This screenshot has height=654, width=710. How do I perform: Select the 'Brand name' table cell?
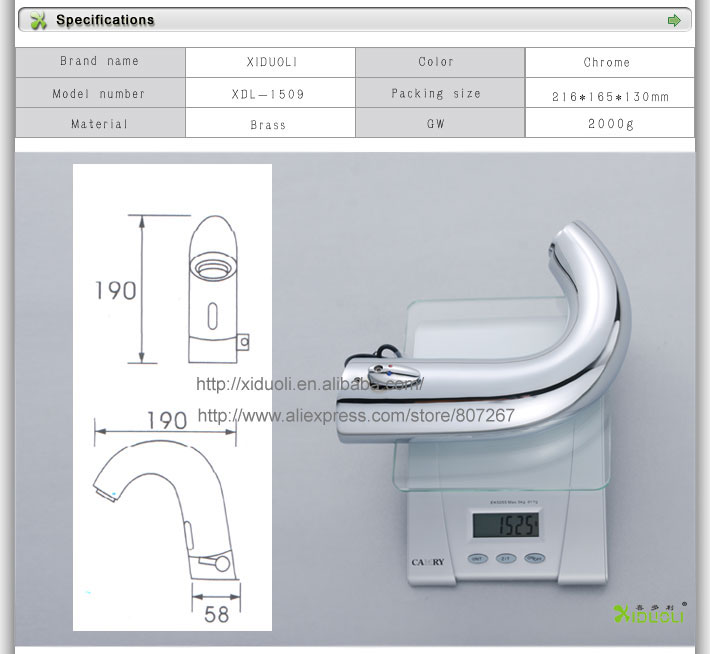coord(101,62)
